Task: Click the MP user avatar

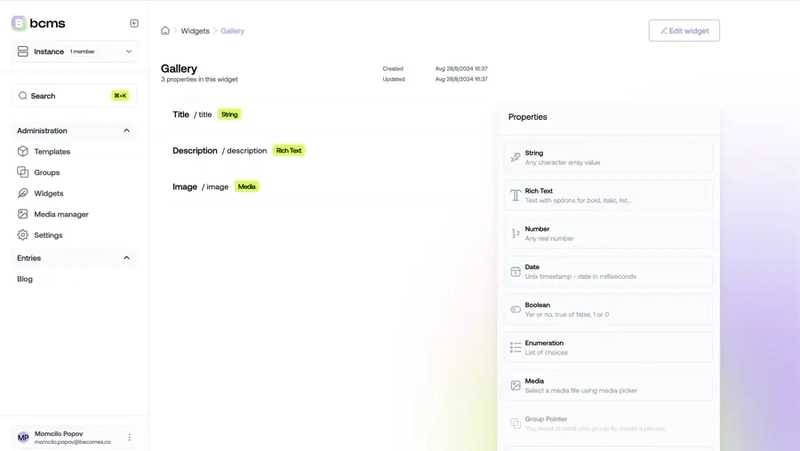Action: [23, 437]
